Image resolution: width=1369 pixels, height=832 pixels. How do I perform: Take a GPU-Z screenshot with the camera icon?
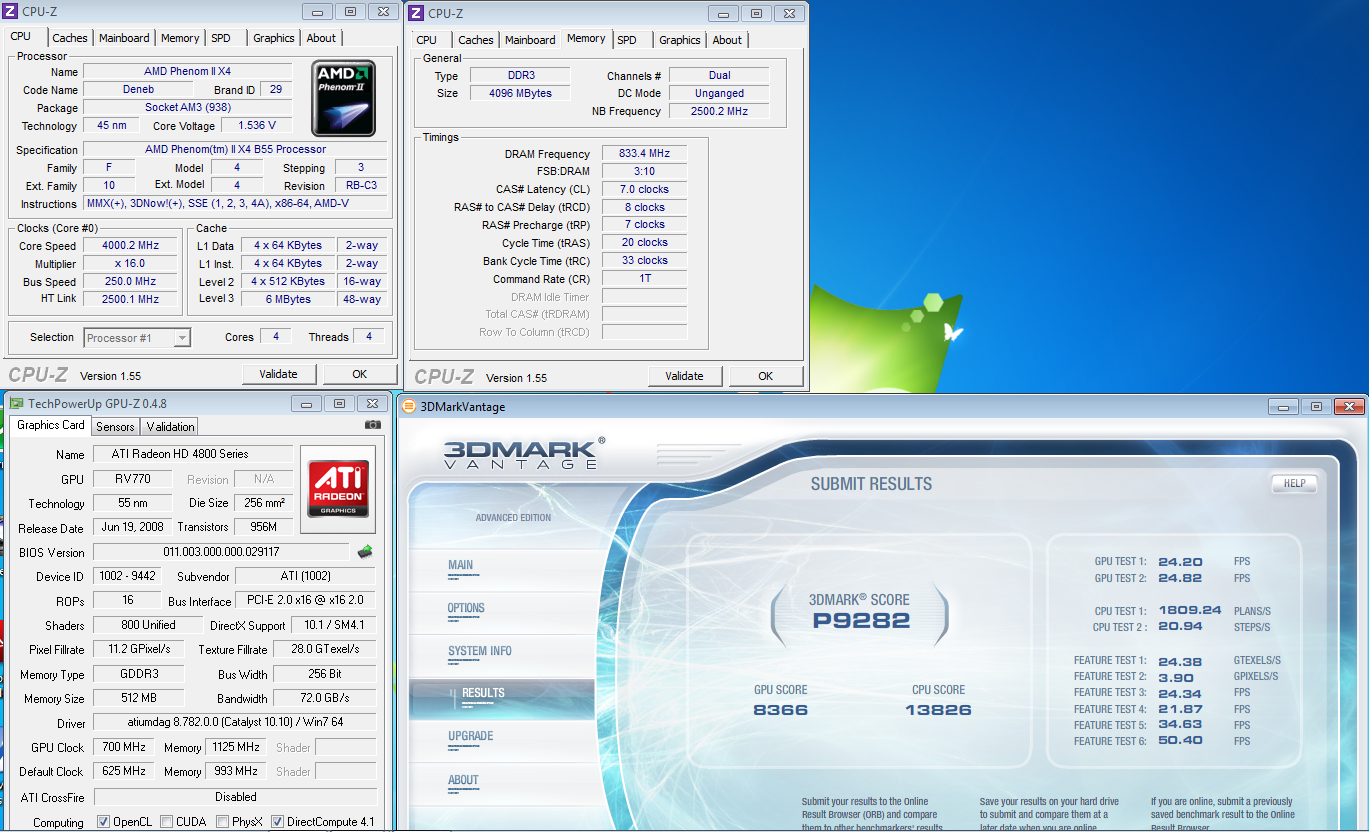[373, 425]
